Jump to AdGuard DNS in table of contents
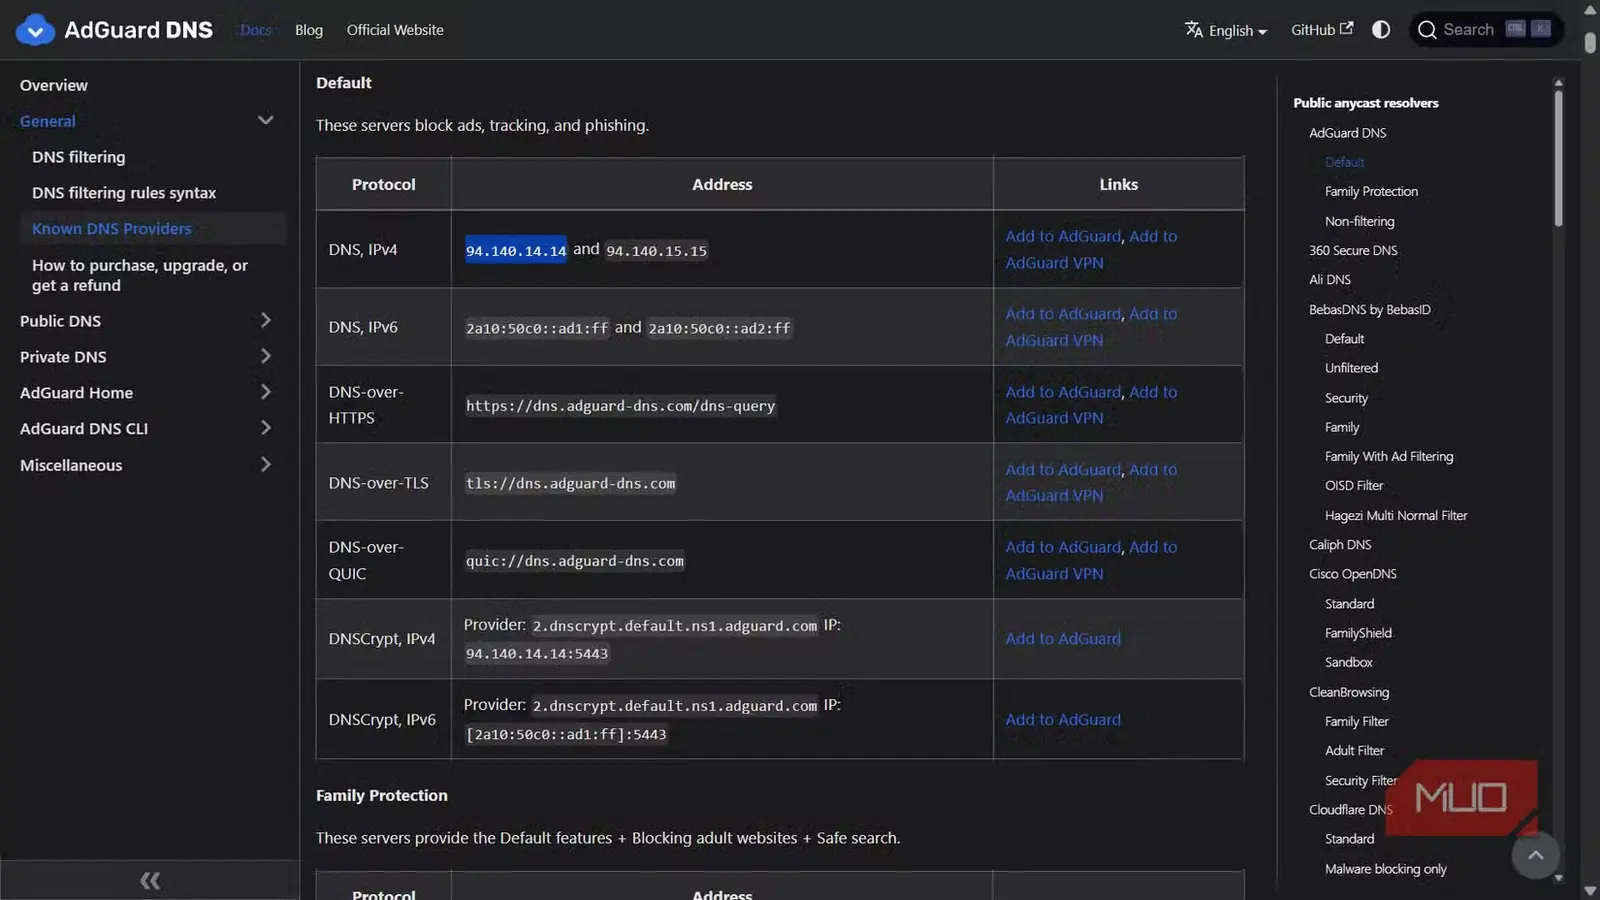The width and height of the screenshot is (1600, 900). tap(1347, 133)
